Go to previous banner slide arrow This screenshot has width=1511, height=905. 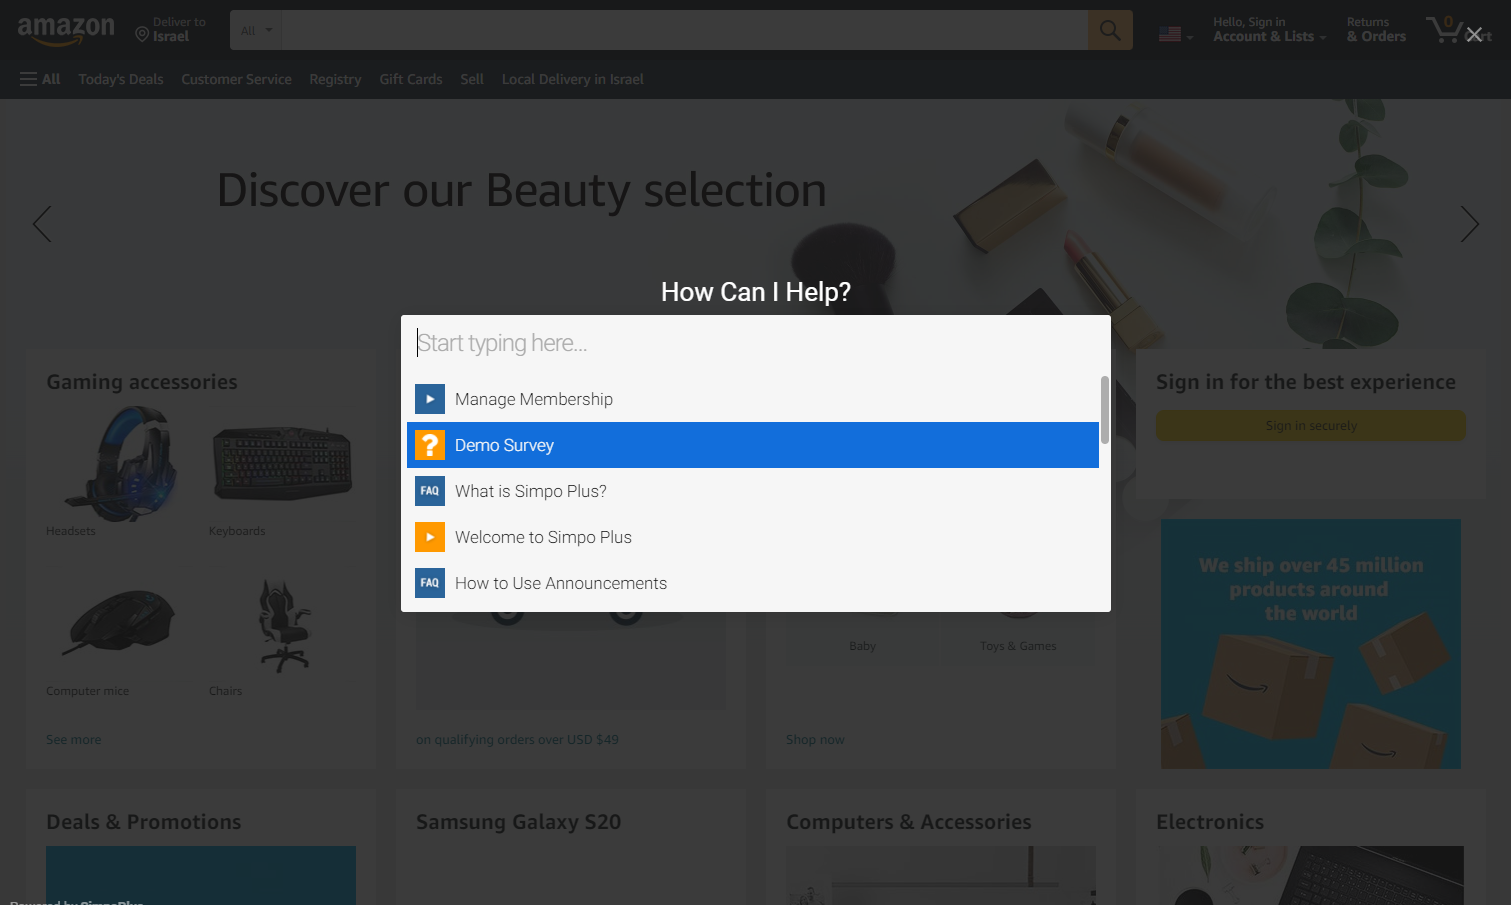coord(42,224)
